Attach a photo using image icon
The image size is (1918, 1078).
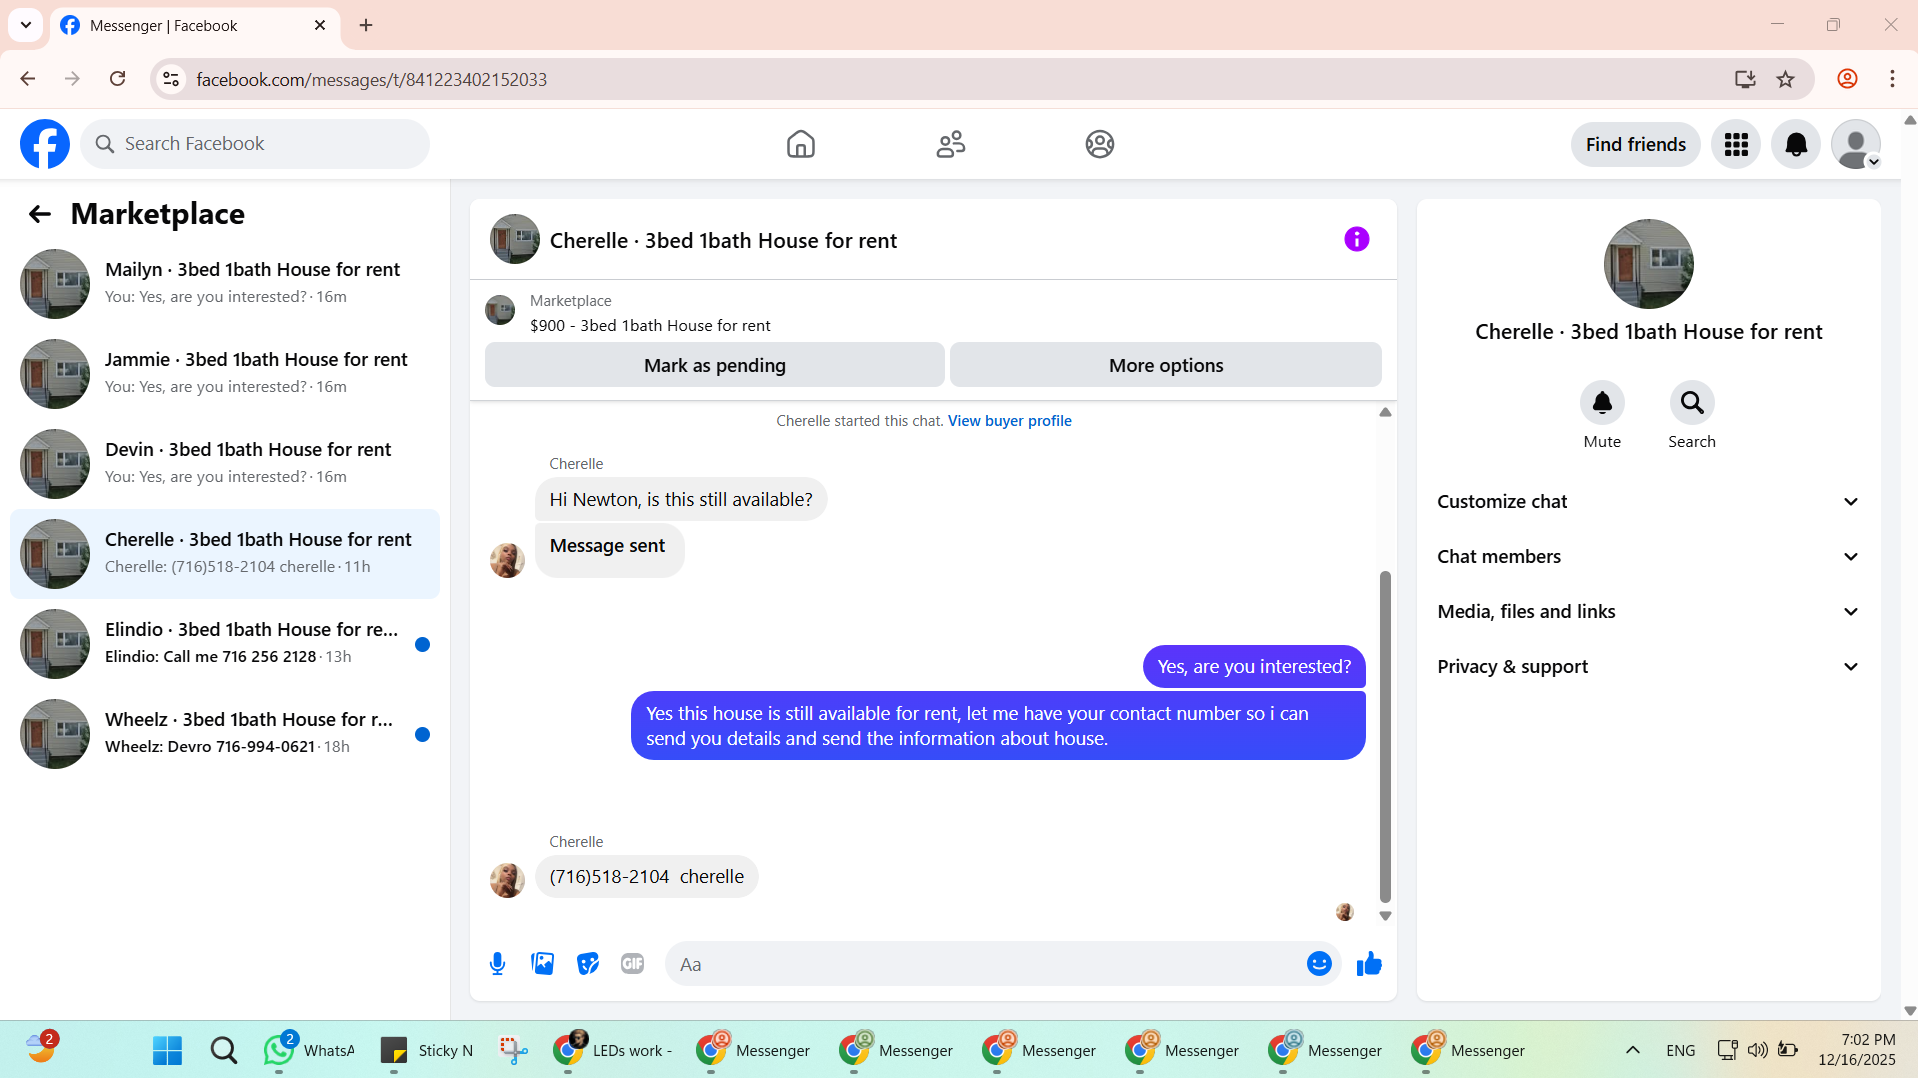(x=542, y=964)
